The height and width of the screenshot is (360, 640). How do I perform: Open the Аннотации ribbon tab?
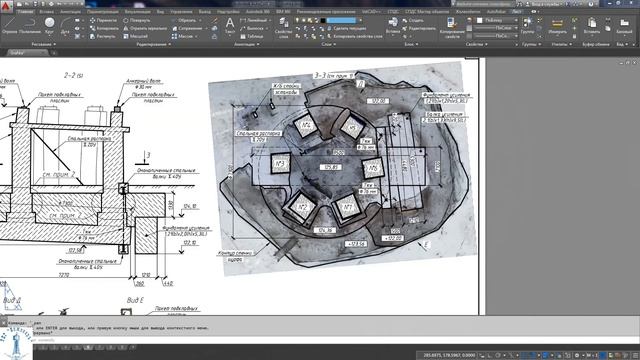pos(70,12)
